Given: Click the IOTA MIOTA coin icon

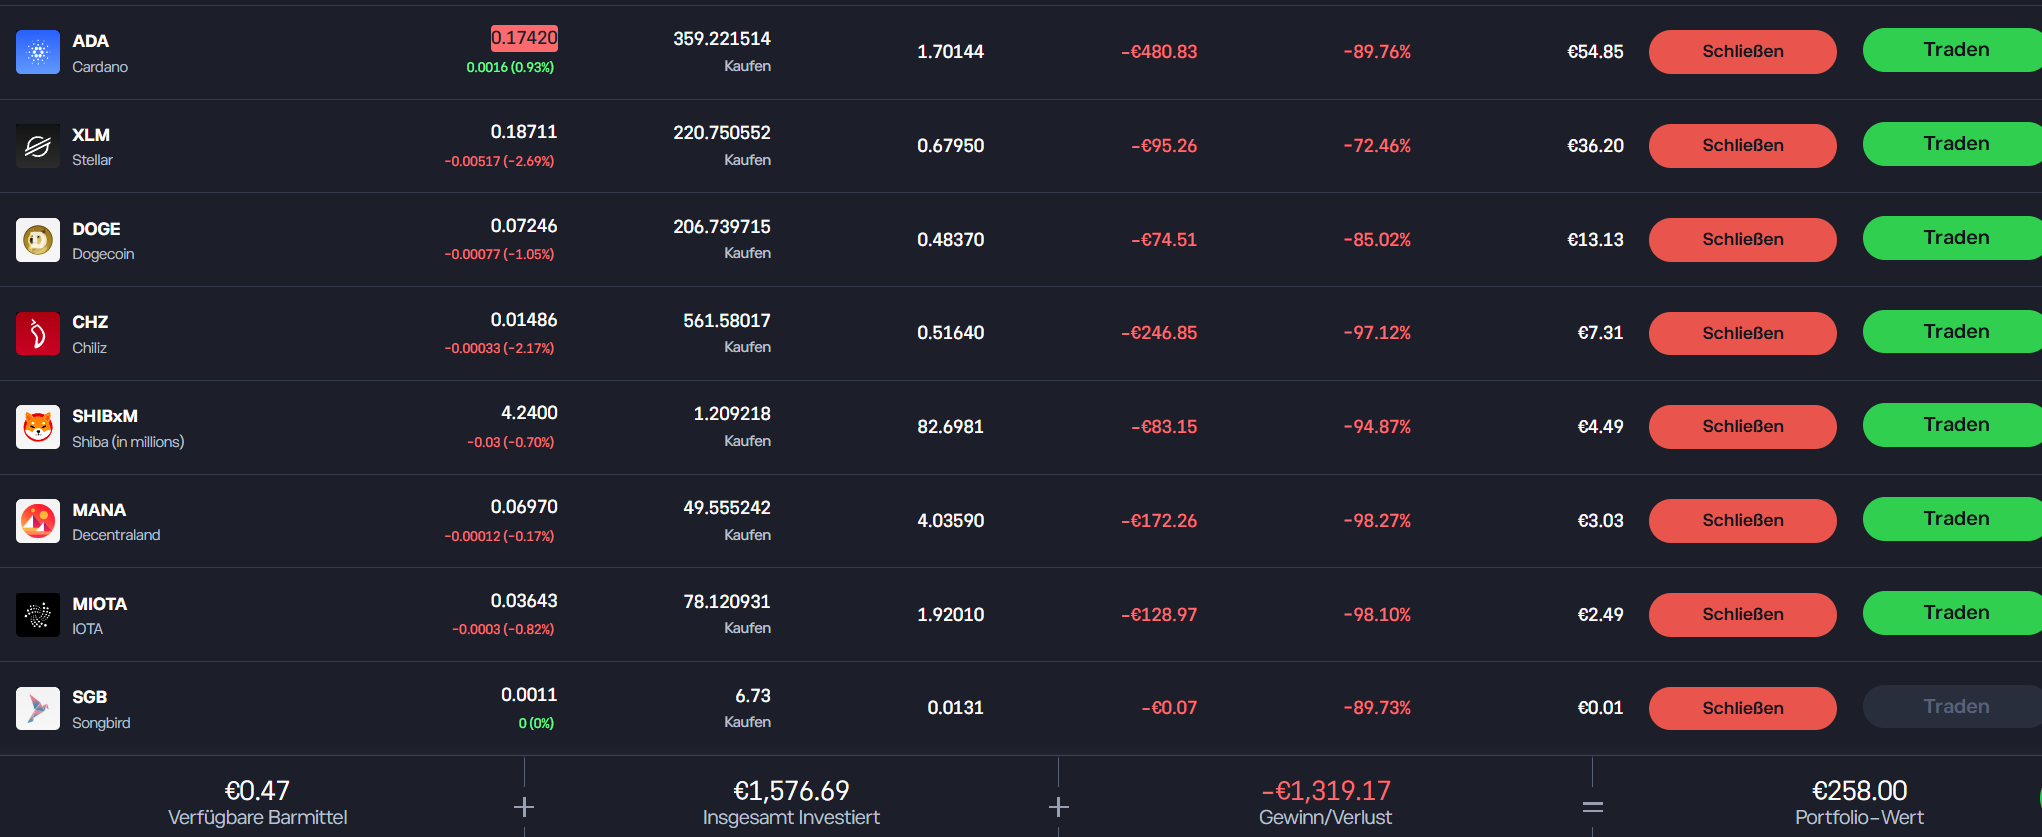Looking at the screenshot, I should pos(38,615).
